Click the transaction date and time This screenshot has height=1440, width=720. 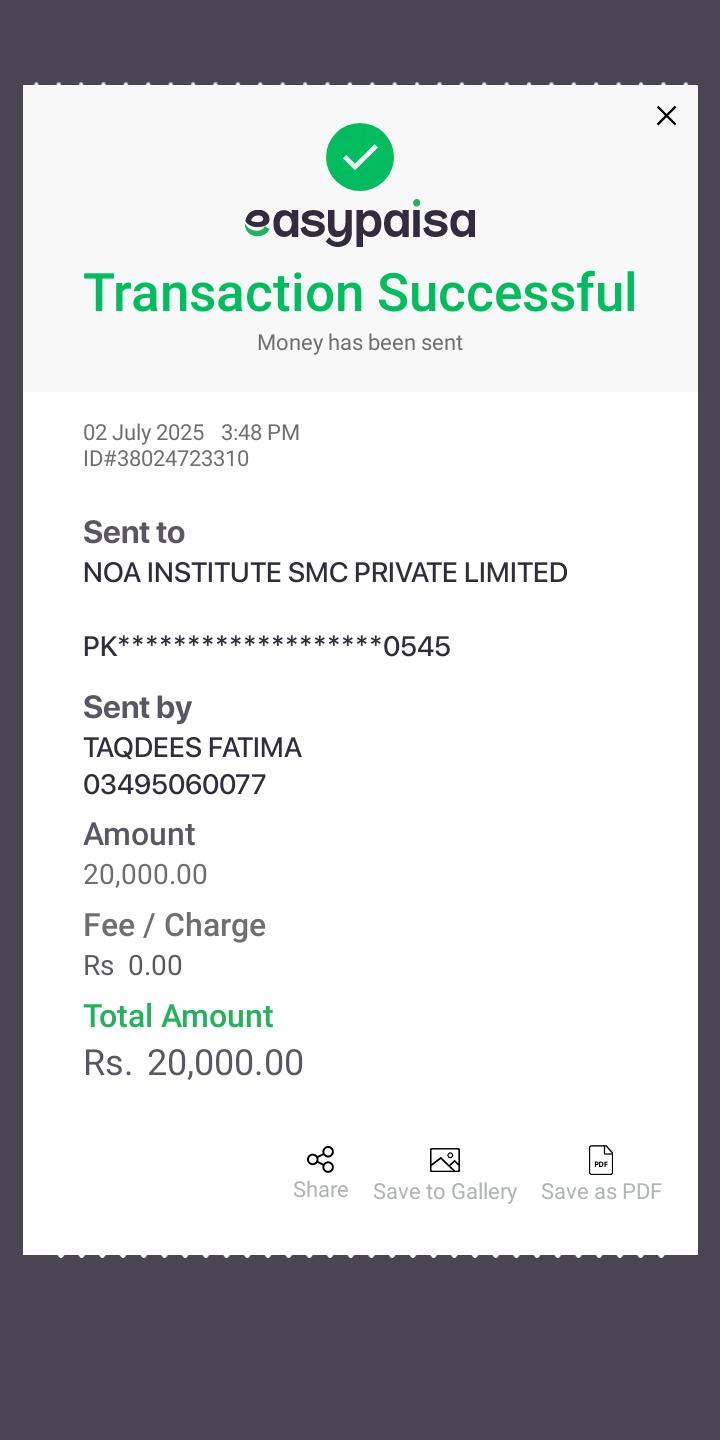[191, 433]
